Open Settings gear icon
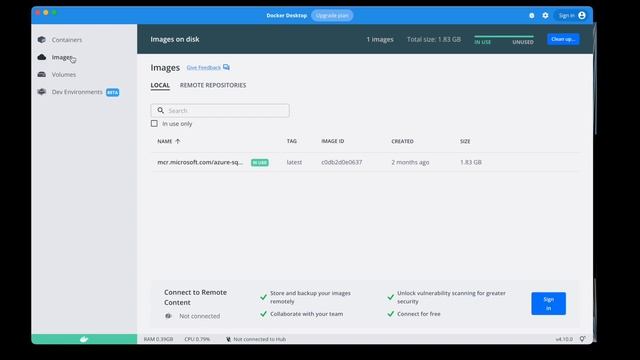This screenshot has height=360, width=640. (545, 16)
